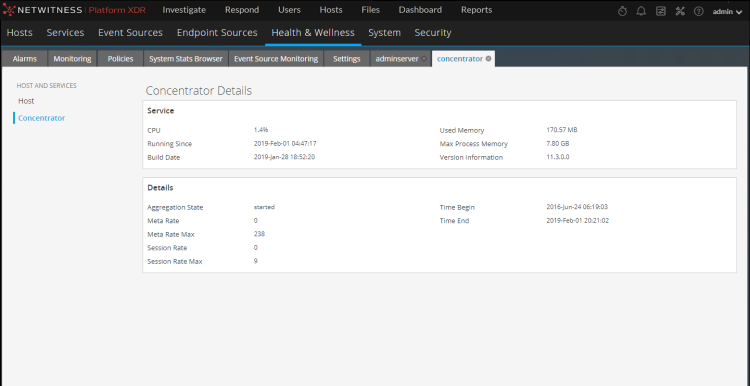
Task: Switch to the Event Source Monitoring tab
Action: pos(276,59)
